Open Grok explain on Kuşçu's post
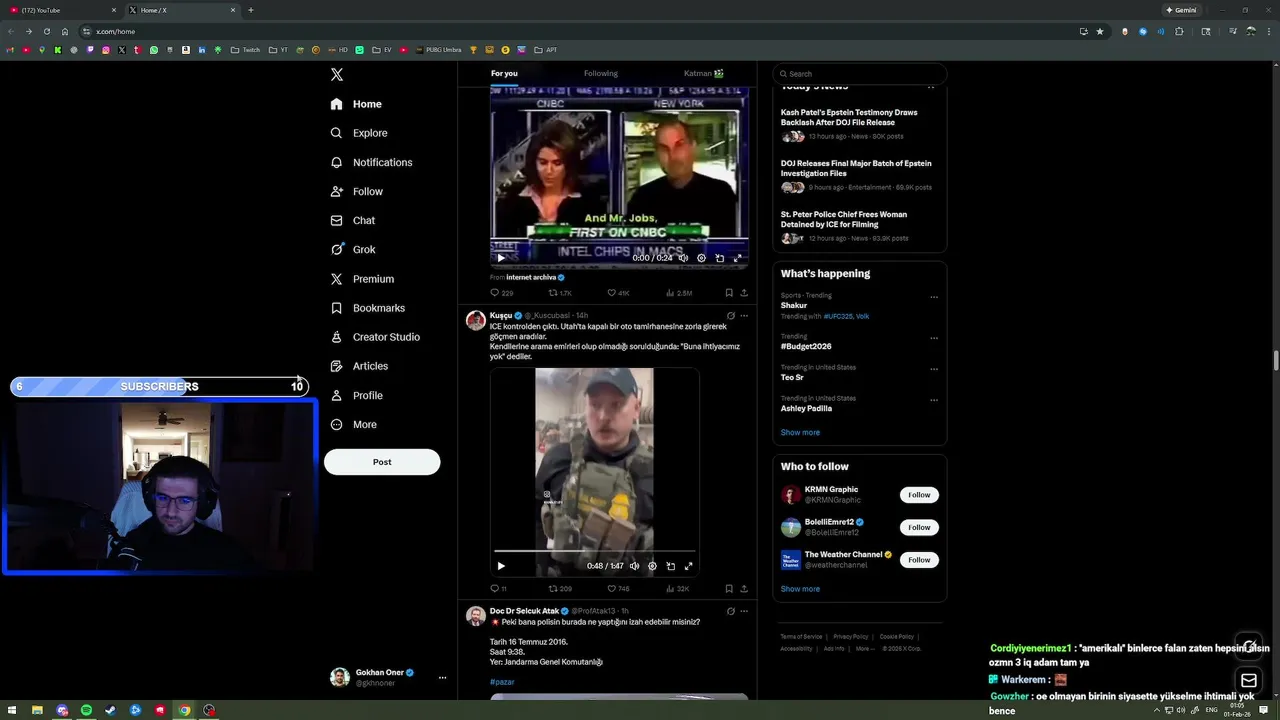 pos(731,316)
